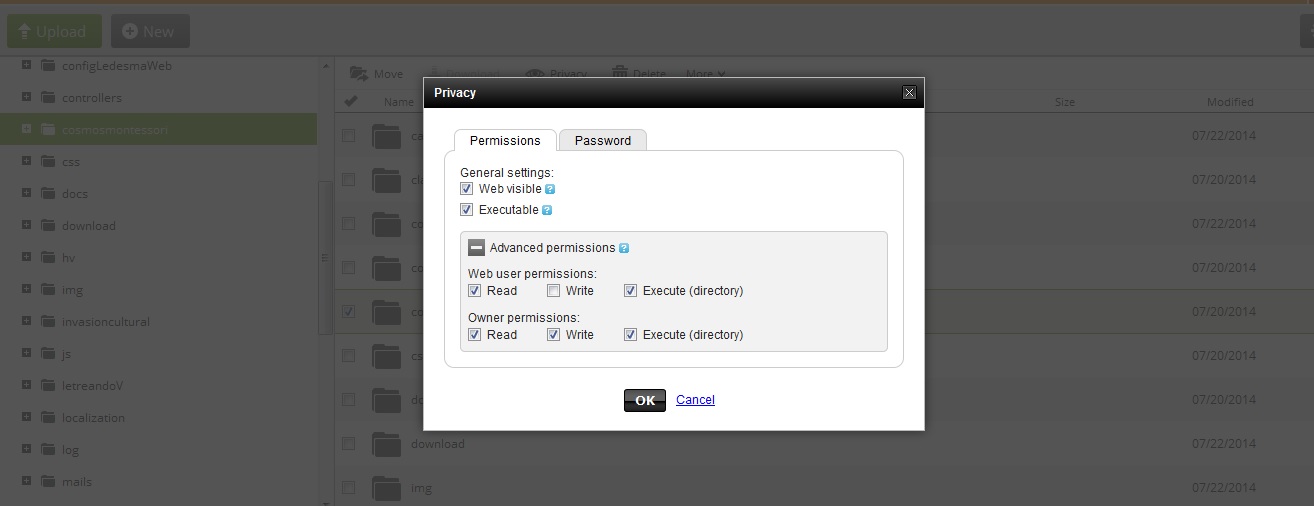Click the download folder icon in file list
1314x506 pixels.
point(386,444)
